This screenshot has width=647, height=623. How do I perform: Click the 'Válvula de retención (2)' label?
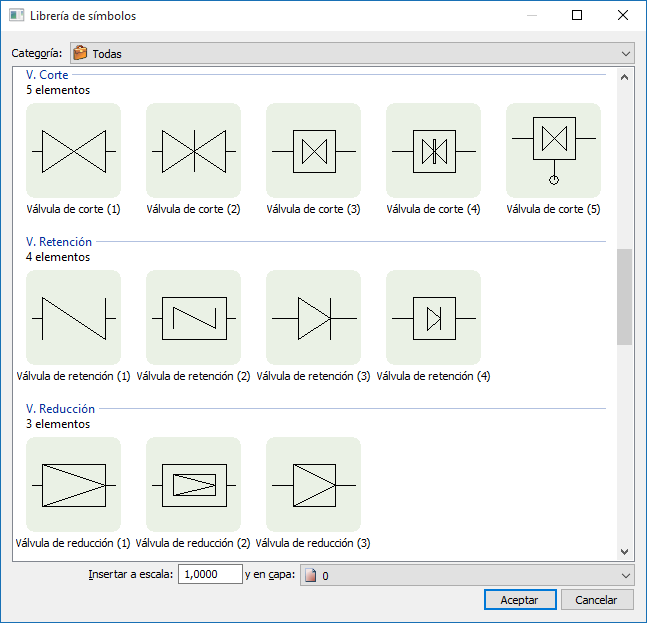[x=194, y=376]
